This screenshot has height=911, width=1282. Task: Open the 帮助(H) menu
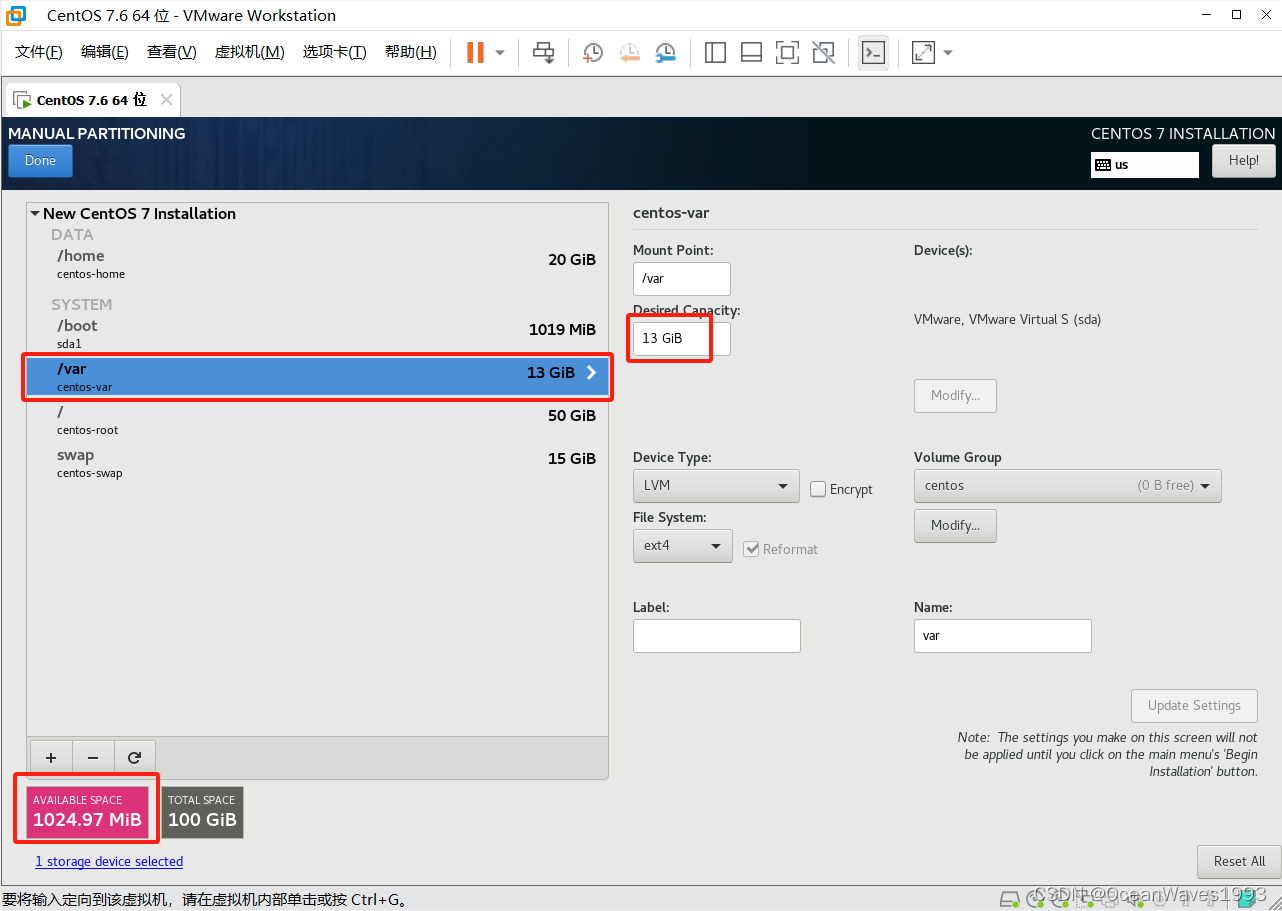(x=411, y=52)
